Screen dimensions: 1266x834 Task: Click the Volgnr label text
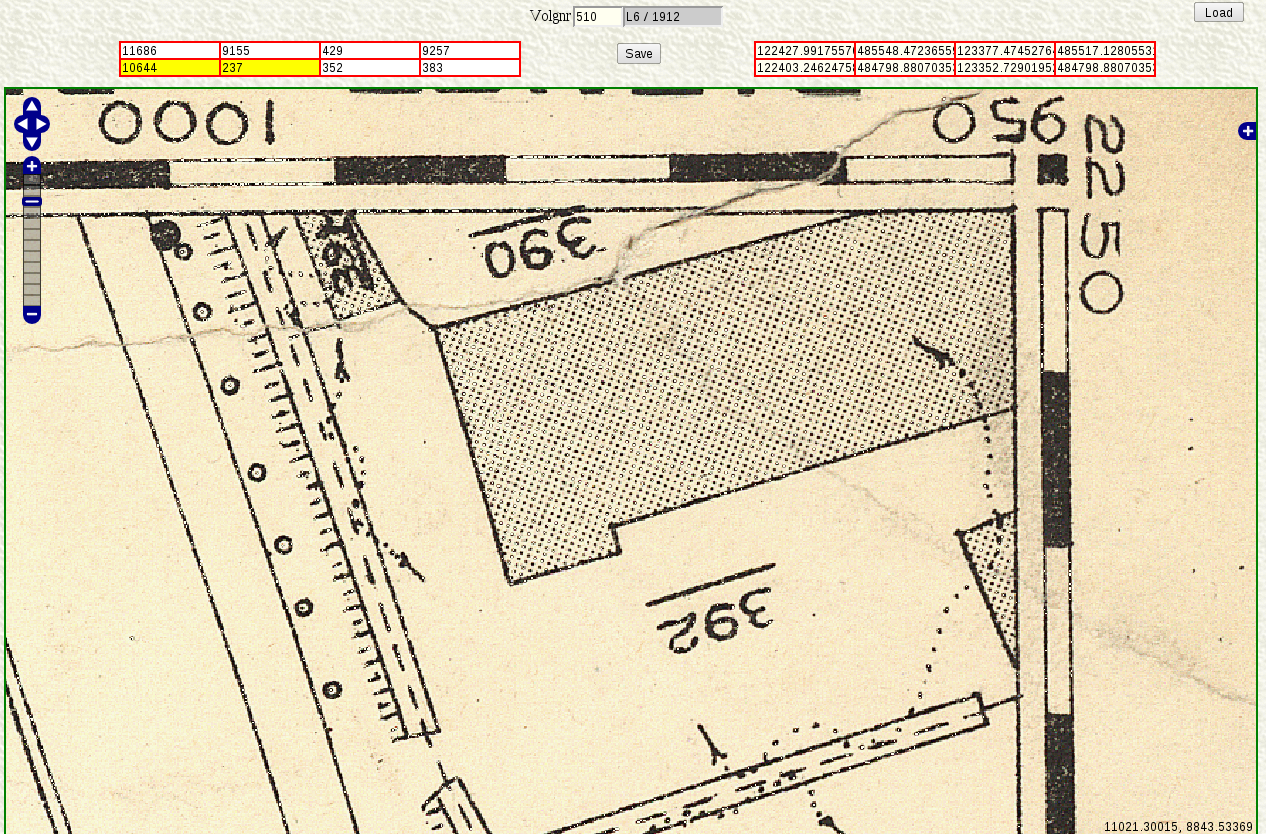pos(550,16)
